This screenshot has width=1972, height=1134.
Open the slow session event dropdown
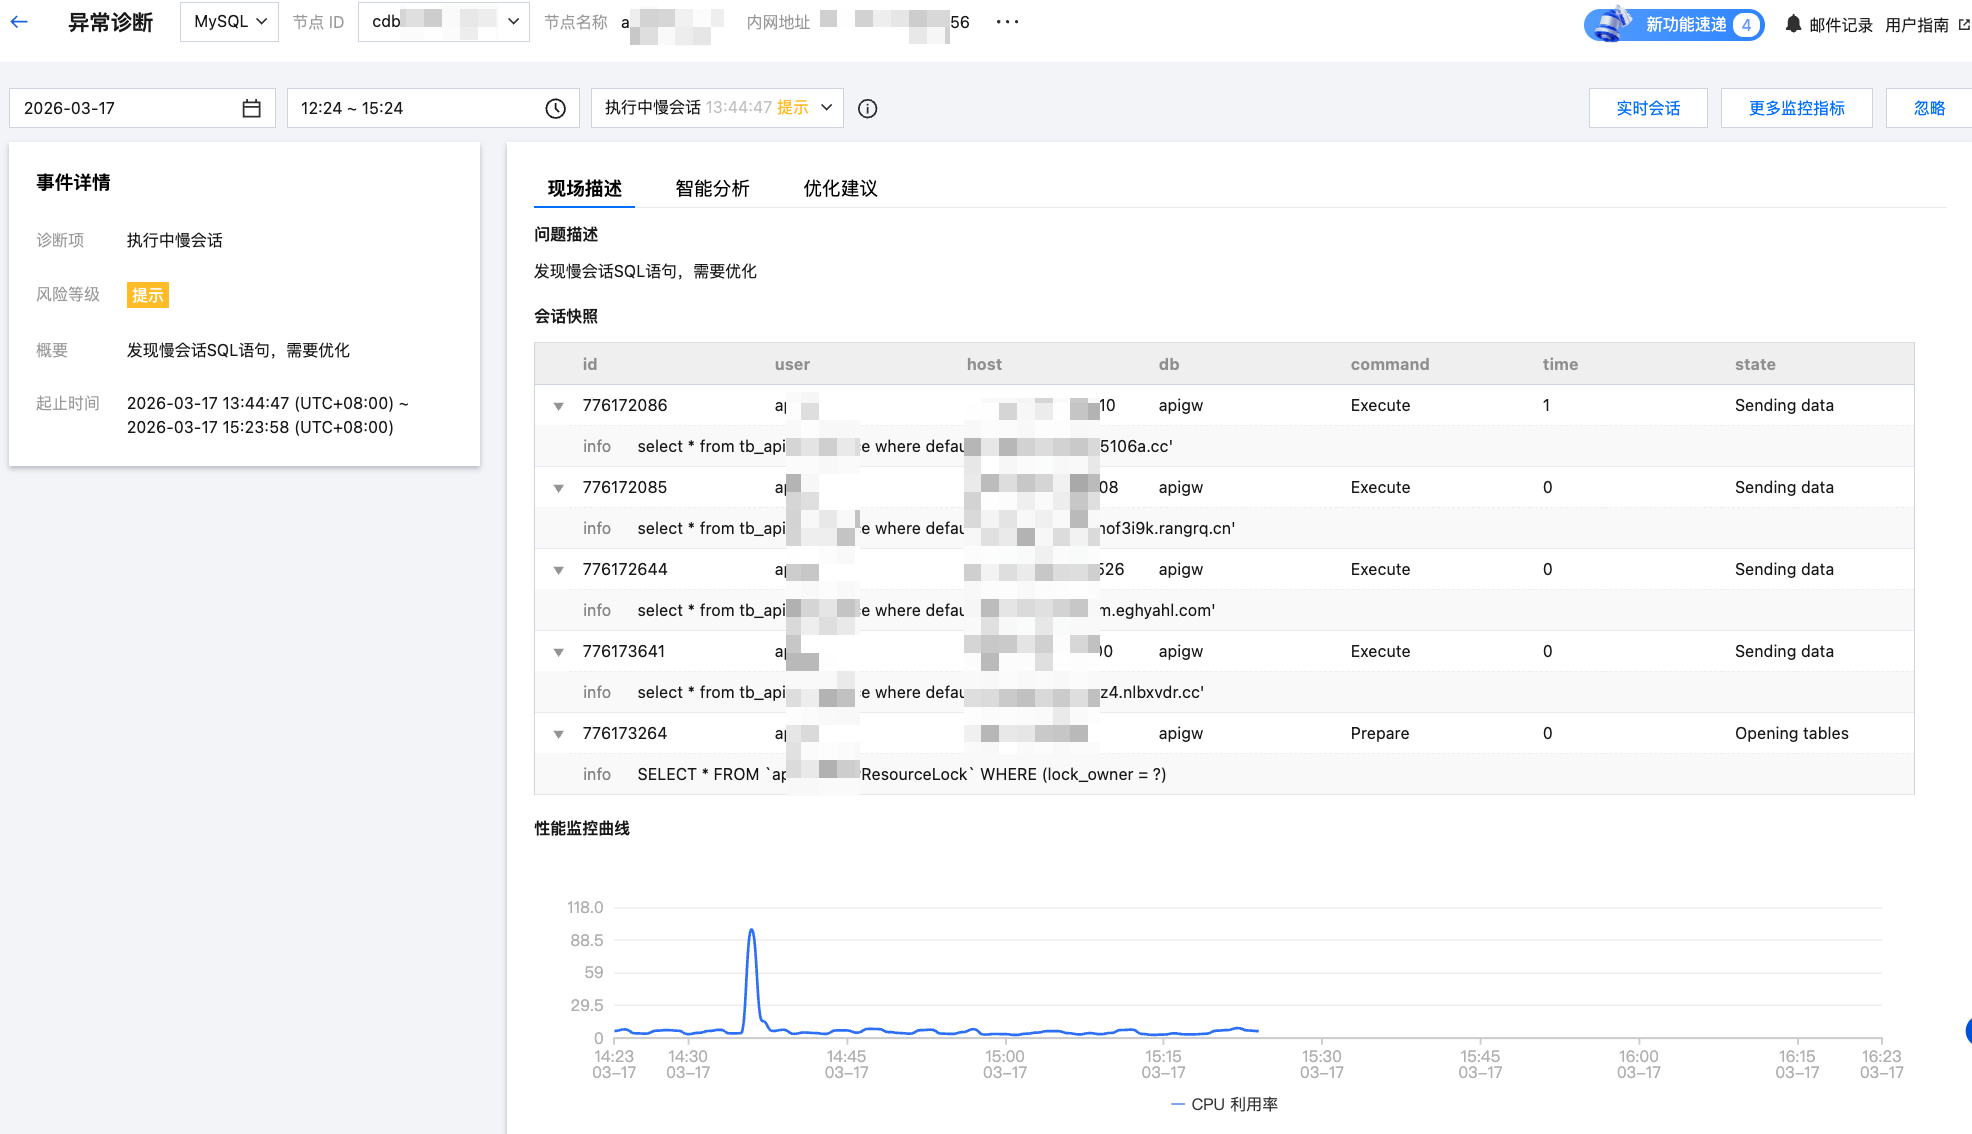(717, 108)
